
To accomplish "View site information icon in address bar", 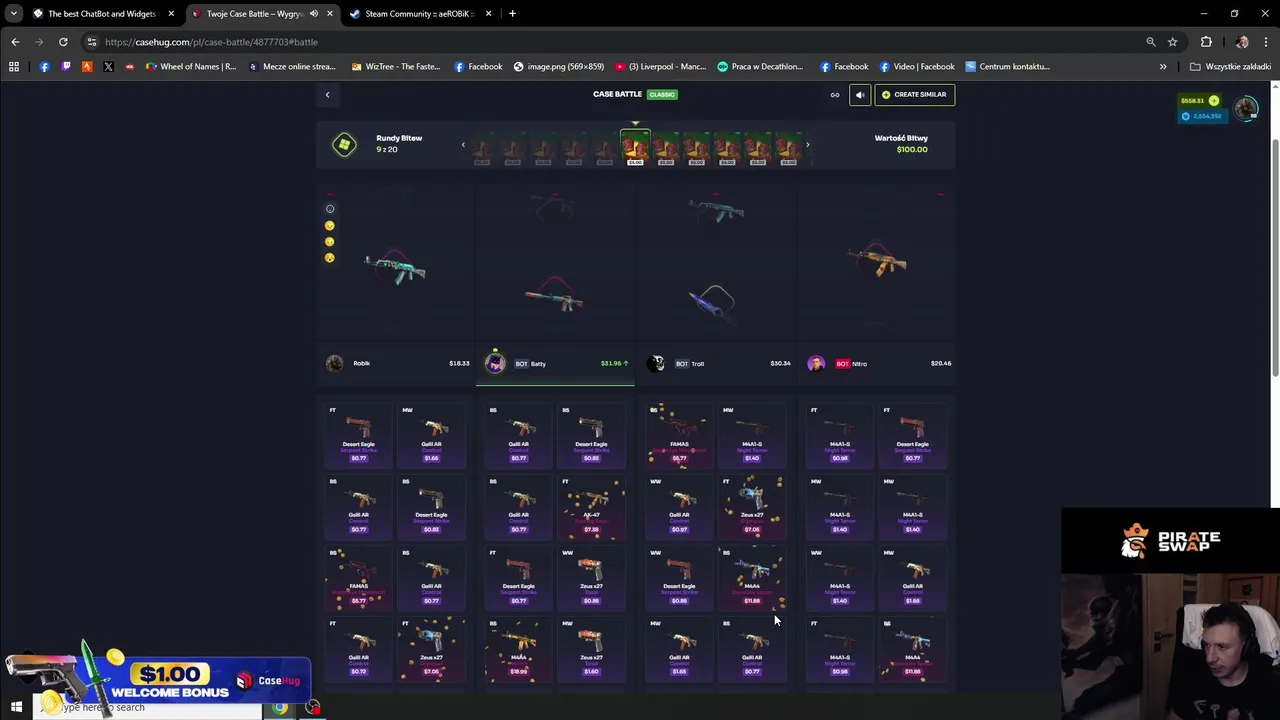I will coord(92,42).
